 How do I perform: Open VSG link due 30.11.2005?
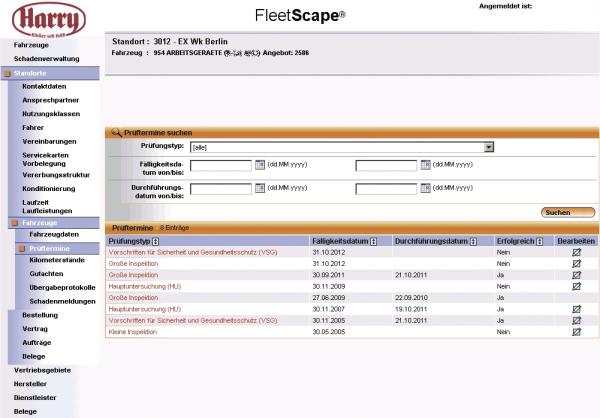pyautogui.click(x=193, y=321)
